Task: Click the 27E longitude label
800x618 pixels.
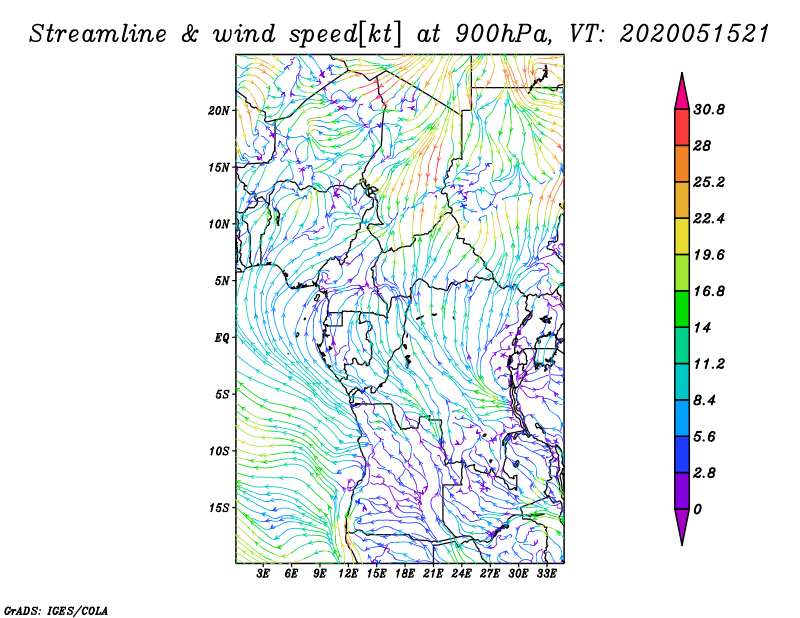Action: (490, 574)
